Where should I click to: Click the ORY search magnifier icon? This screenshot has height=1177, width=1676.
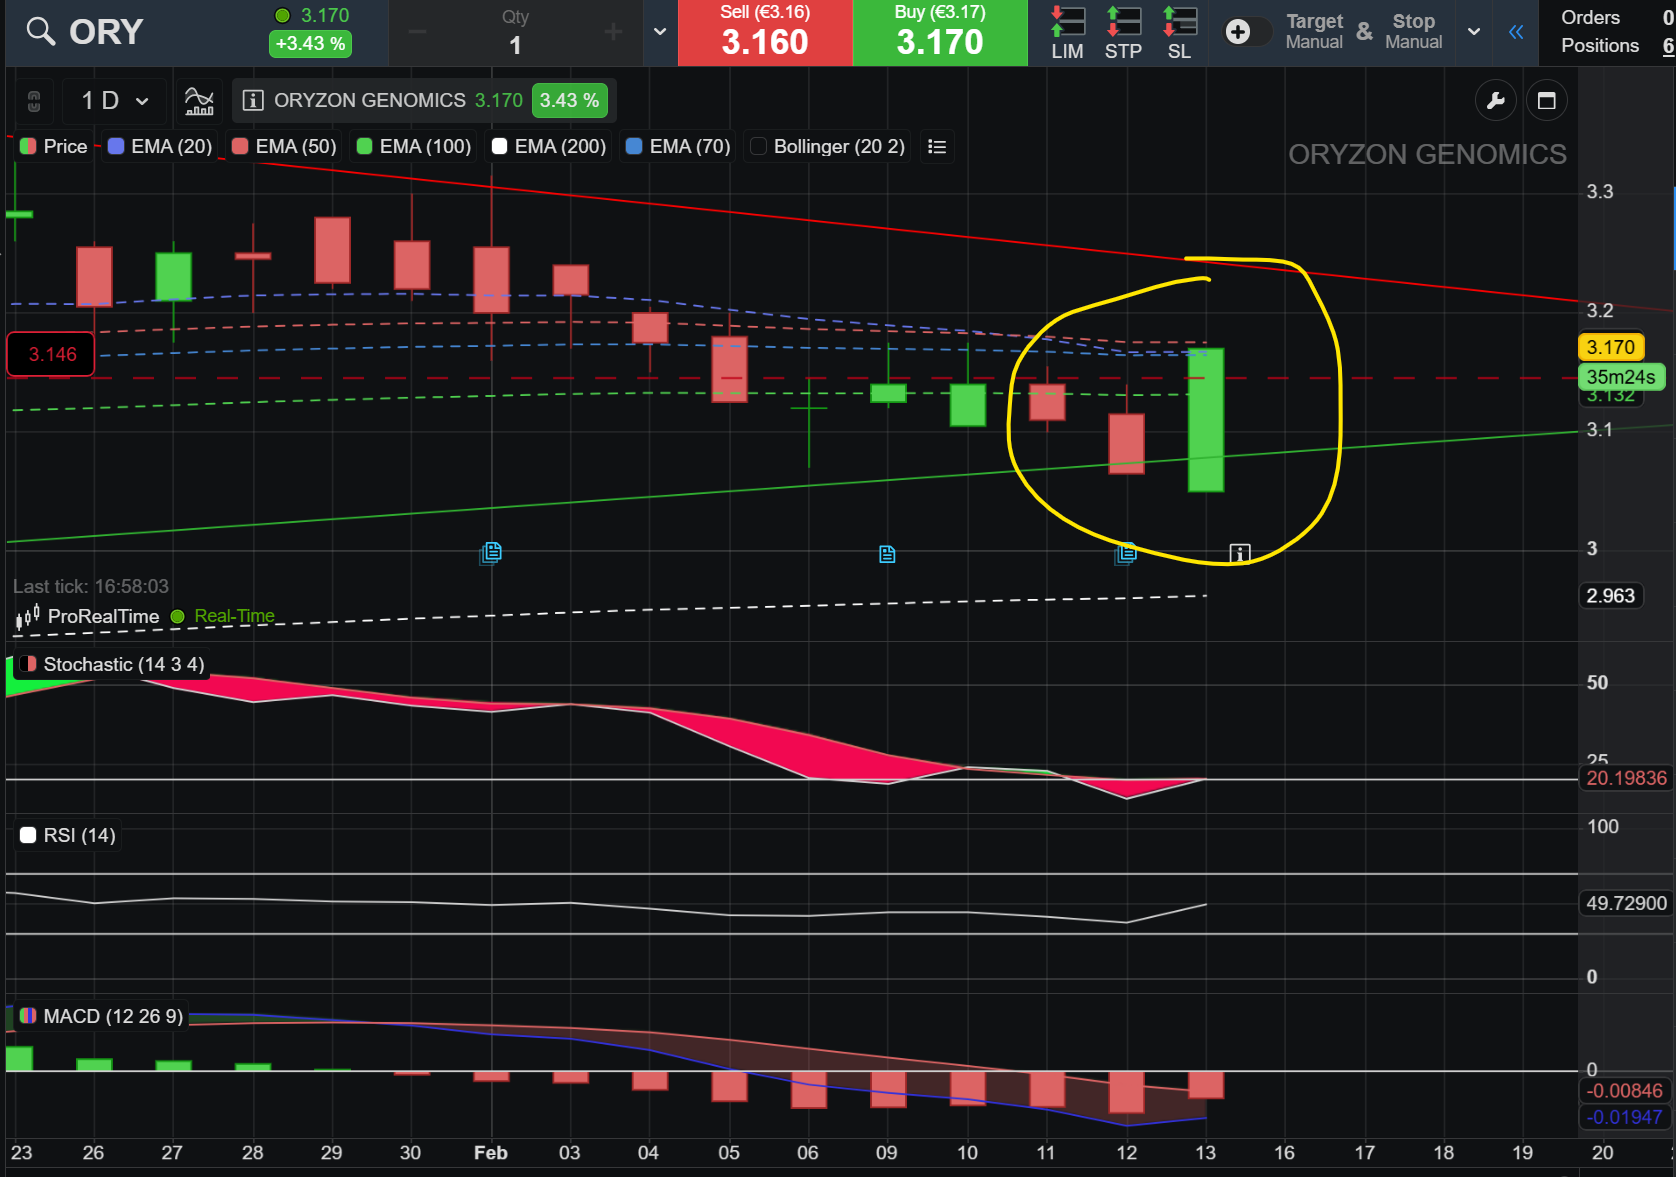tap(41, 32)
